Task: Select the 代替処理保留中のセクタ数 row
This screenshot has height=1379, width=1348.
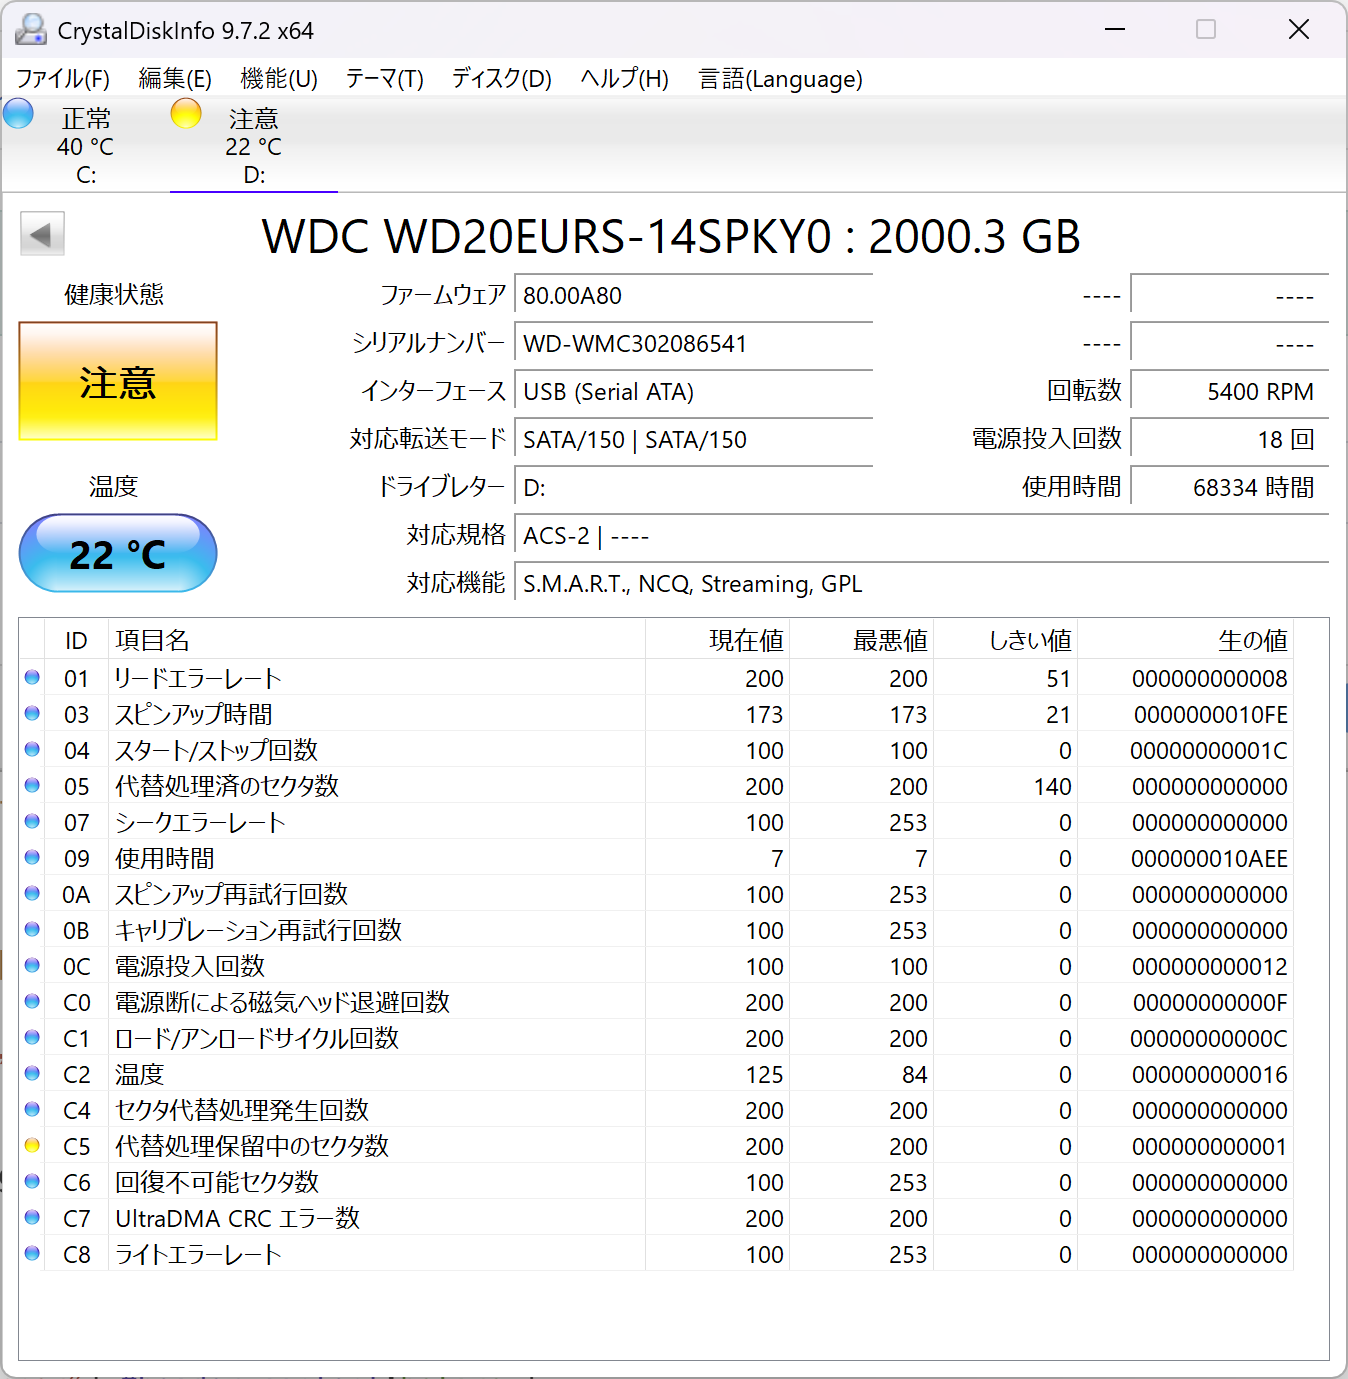Action: (x=252, y=1146)
